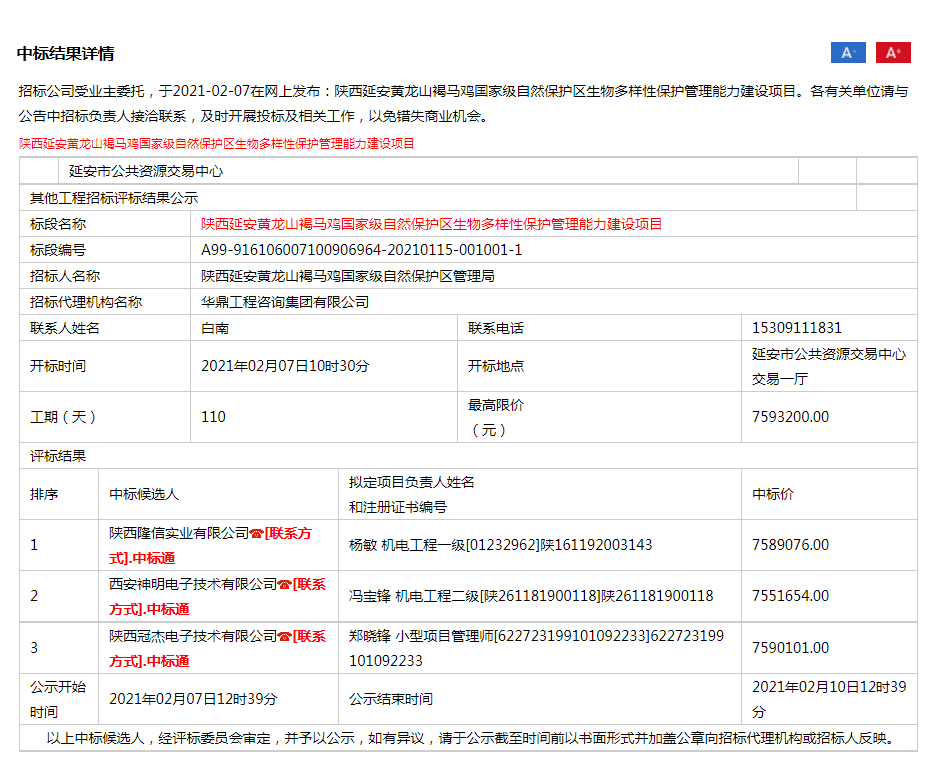This screenshot has width=939, height=774.
Task: Click the 中标结果详情 page heading
Action: [x=66, y=53]
